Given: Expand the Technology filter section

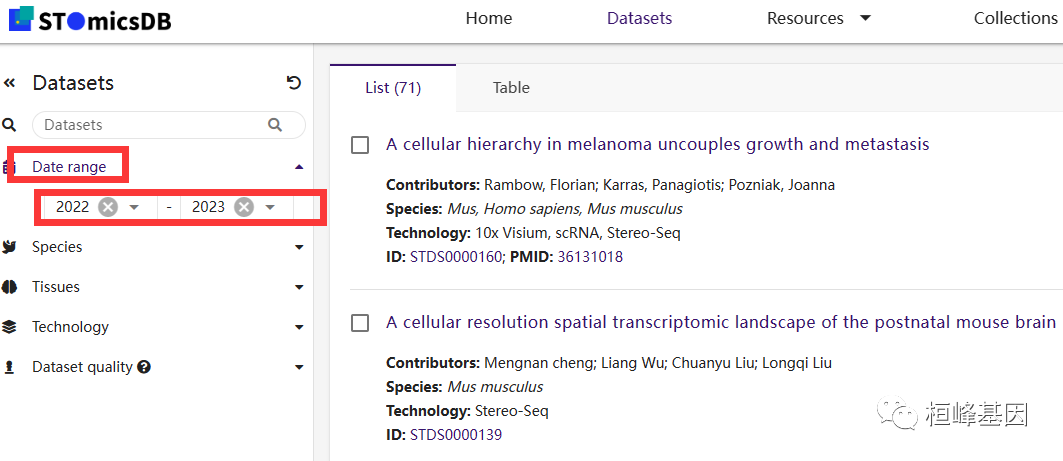Looking at the screenshot, I should (299, 327).
